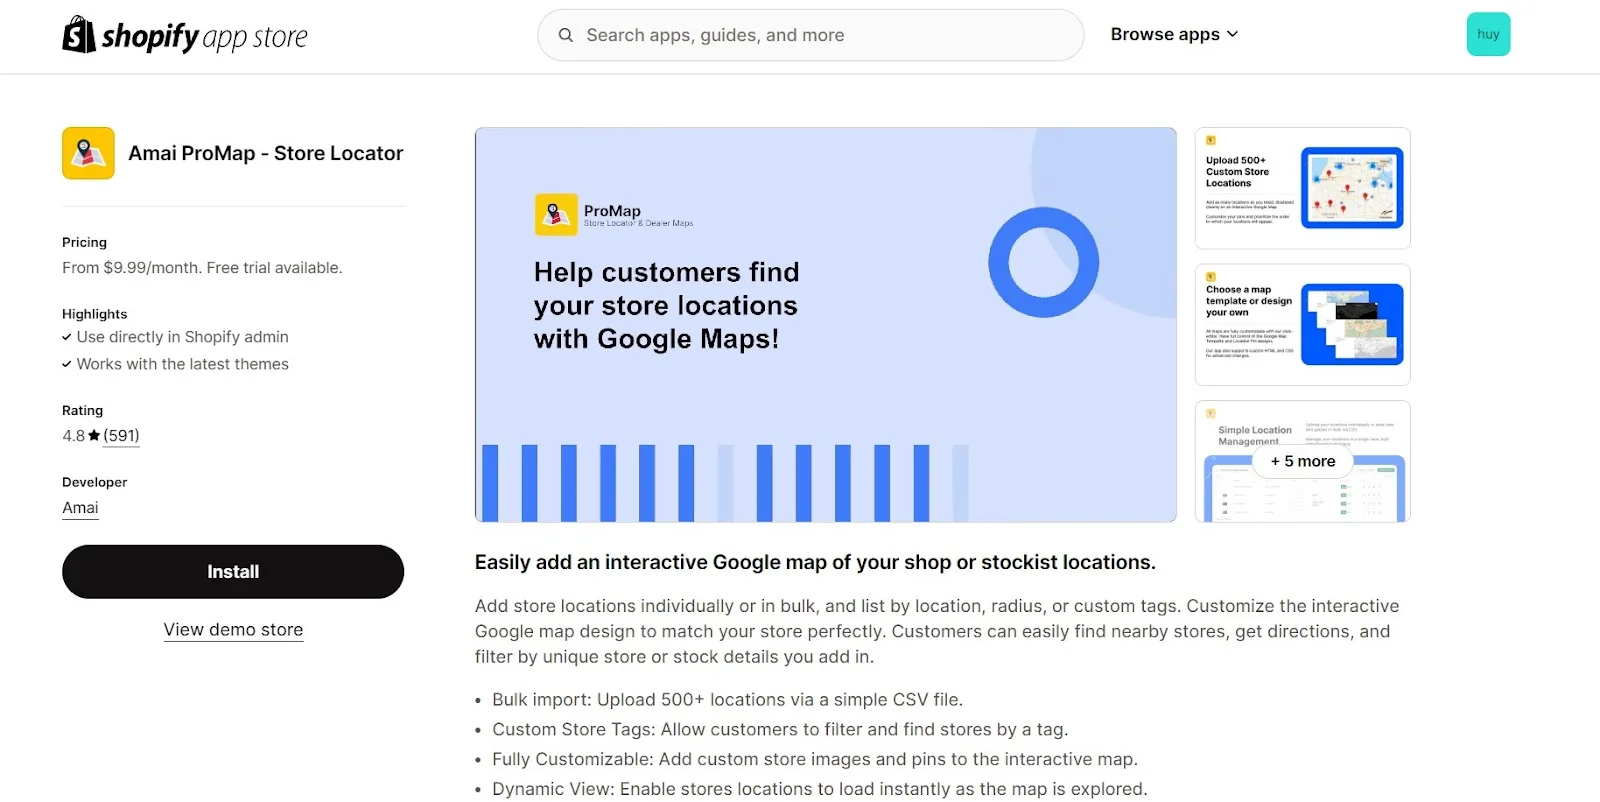Click the ProMap logo in the main image
Screen dimensions: 1600x802
[556, 214]
